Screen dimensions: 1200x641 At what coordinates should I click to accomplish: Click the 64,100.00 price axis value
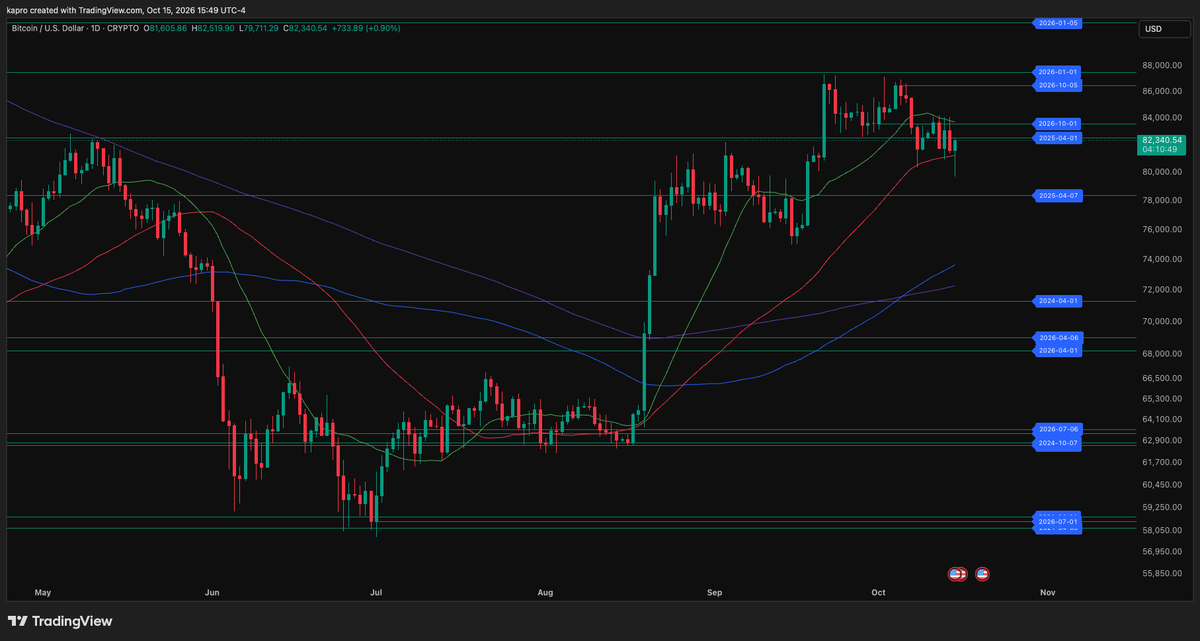click(x=1161, y=419)
